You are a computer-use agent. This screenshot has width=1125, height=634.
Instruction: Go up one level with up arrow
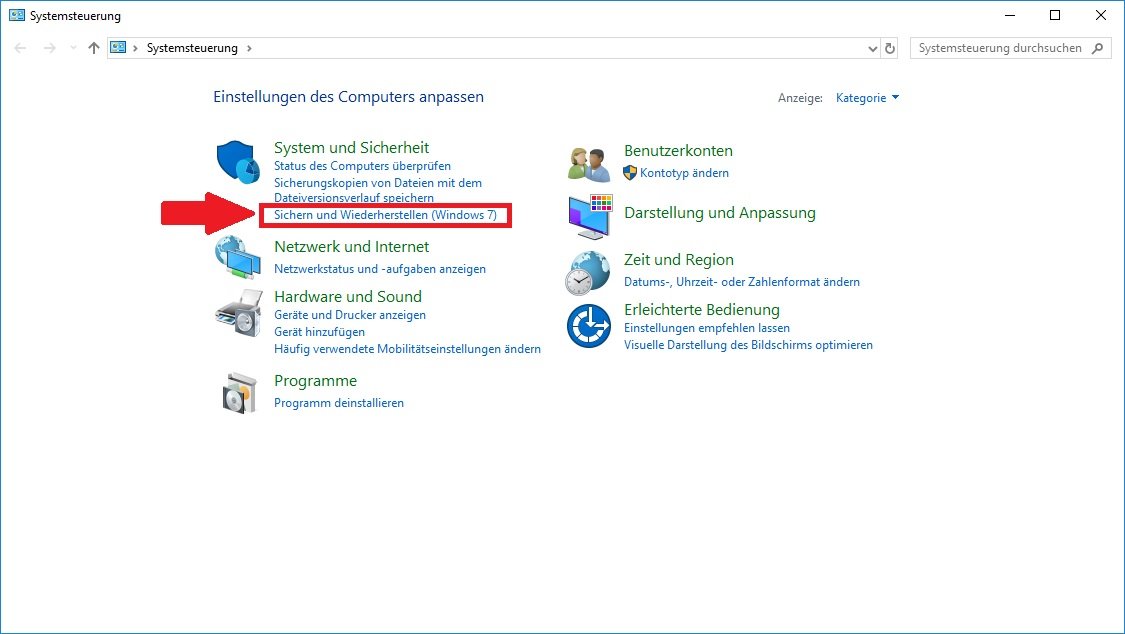93,48
